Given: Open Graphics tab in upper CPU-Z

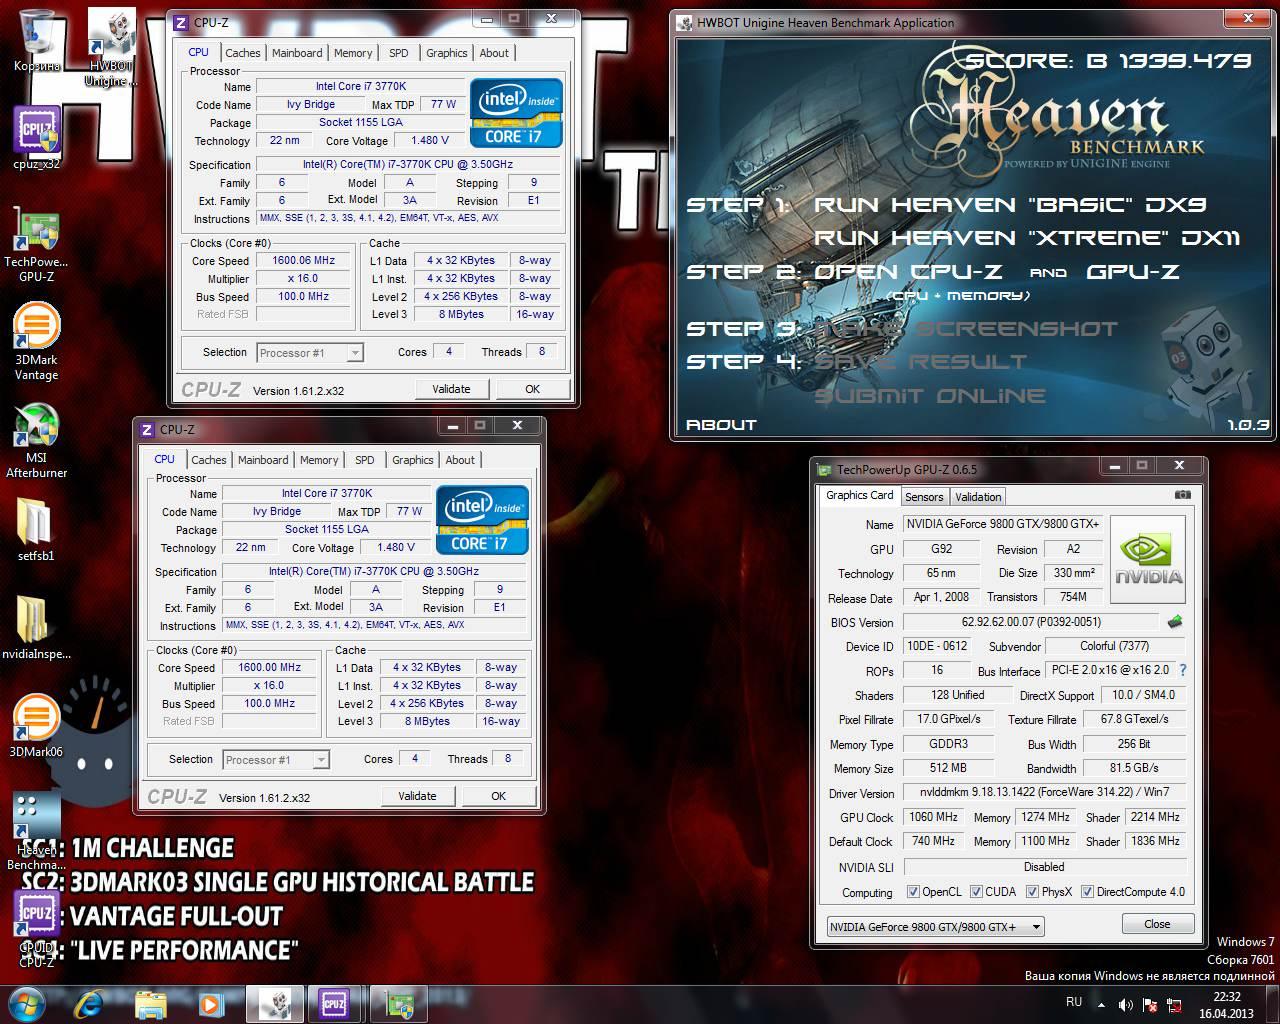Looking at the screenshot, I should pos(446,53).
